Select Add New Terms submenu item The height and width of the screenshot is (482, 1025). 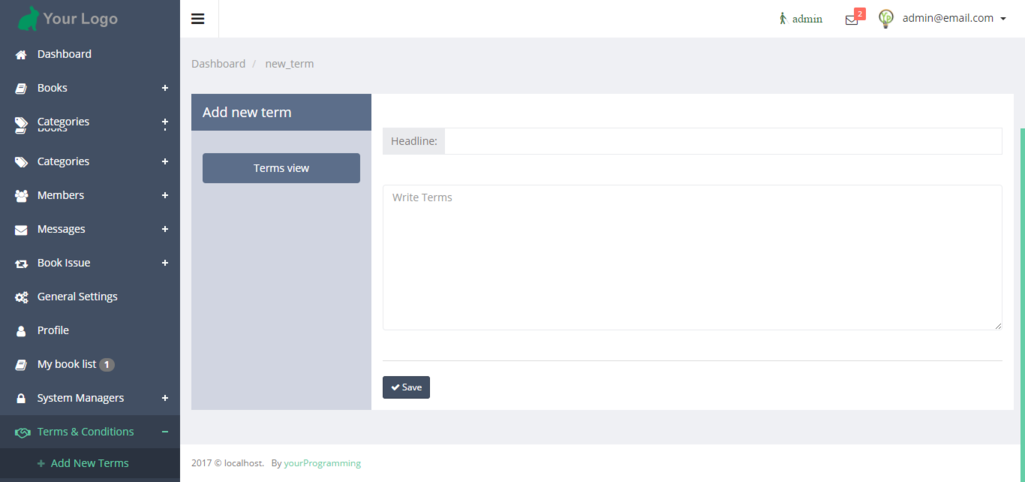click(89, 463)
